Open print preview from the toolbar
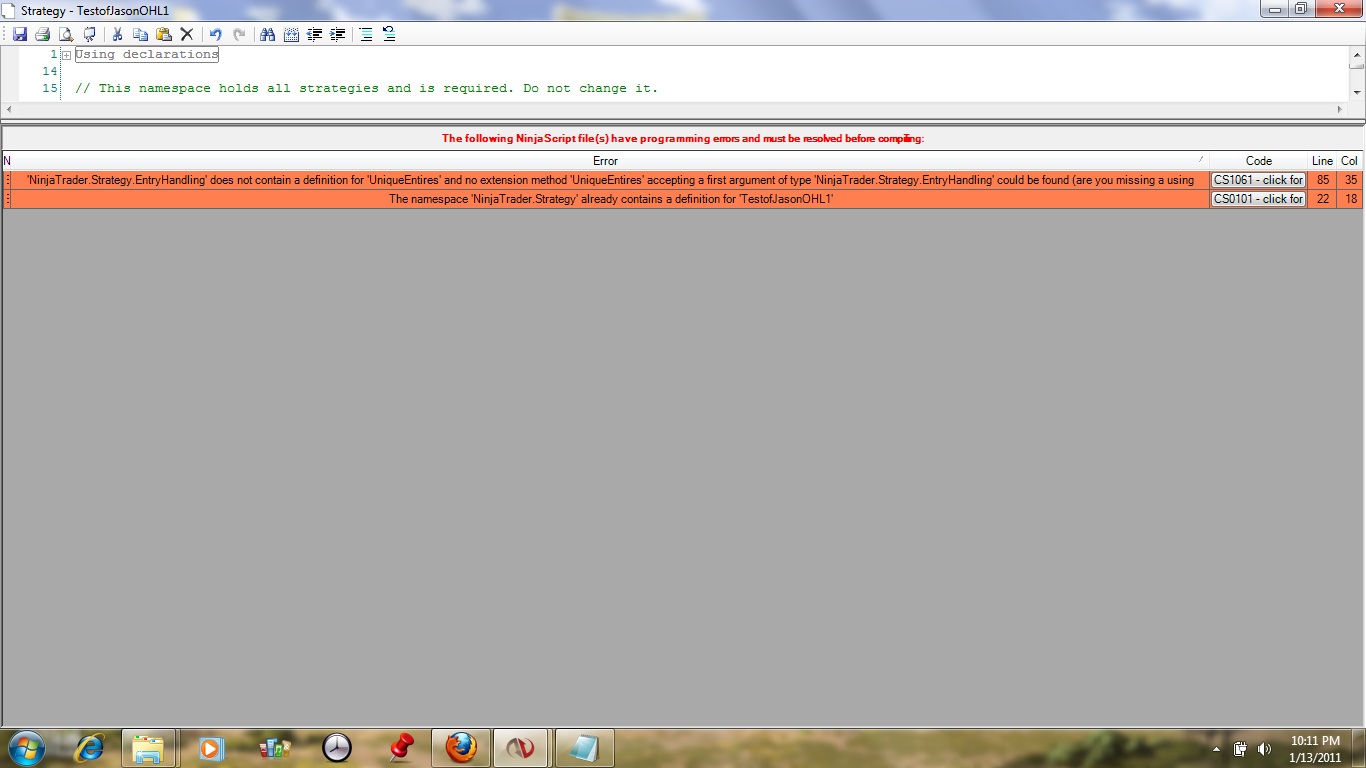1366x768 pixels. pyautogui.click(x=66, y=34)
